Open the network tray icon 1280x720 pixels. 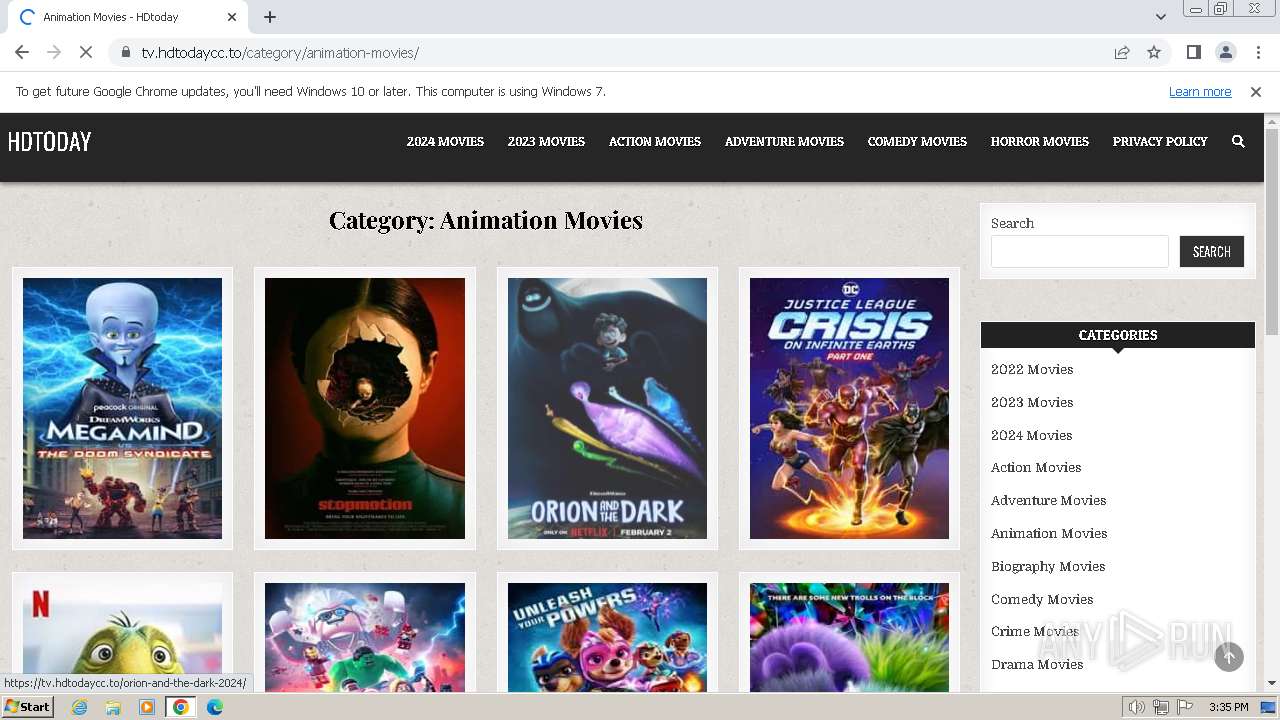1161,707
